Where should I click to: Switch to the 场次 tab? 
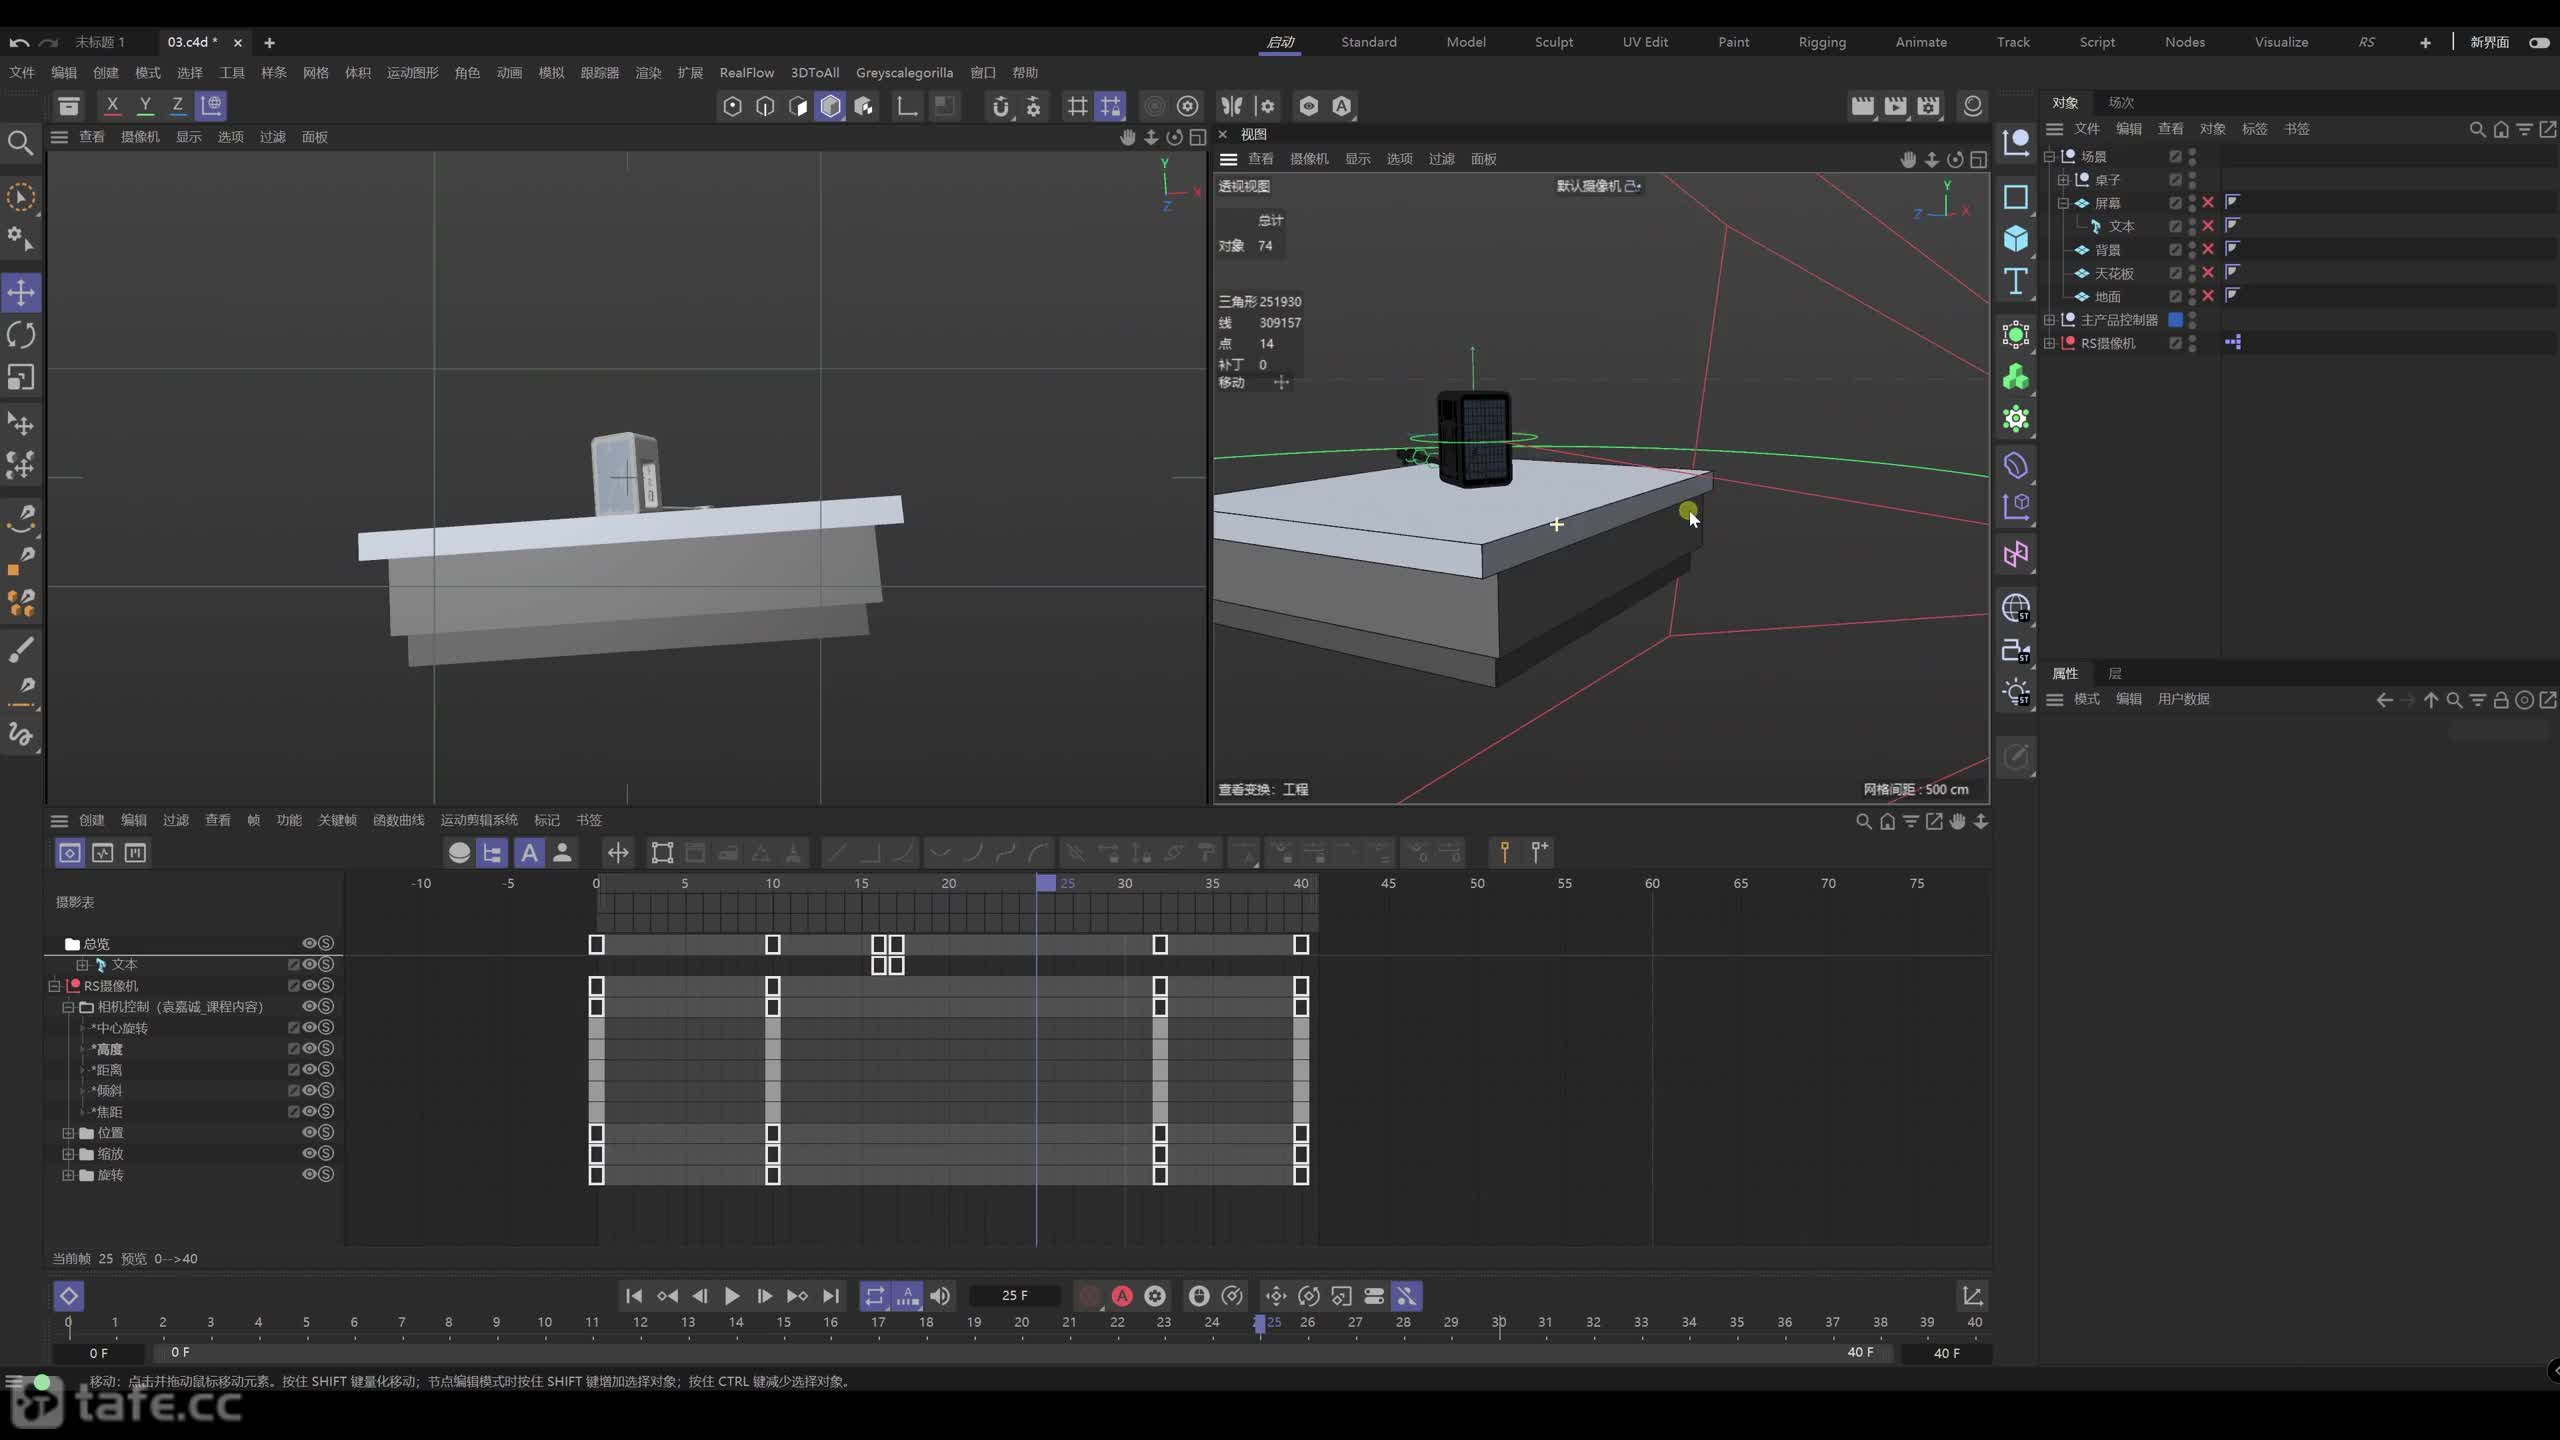click(x=2121, y=102)
